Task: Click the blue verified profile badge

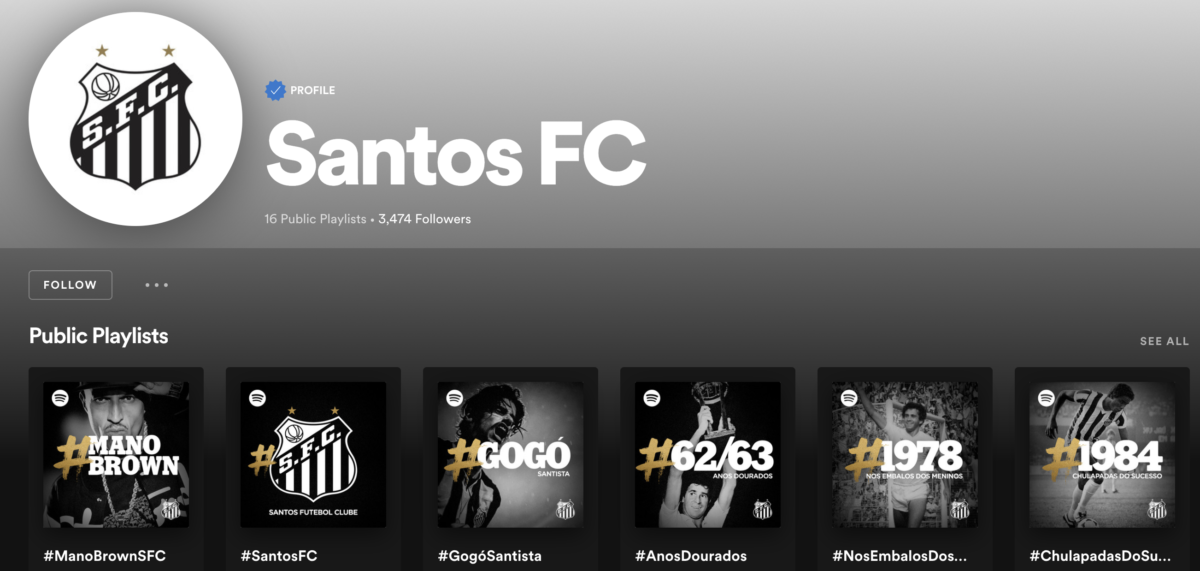Action: 275,90
